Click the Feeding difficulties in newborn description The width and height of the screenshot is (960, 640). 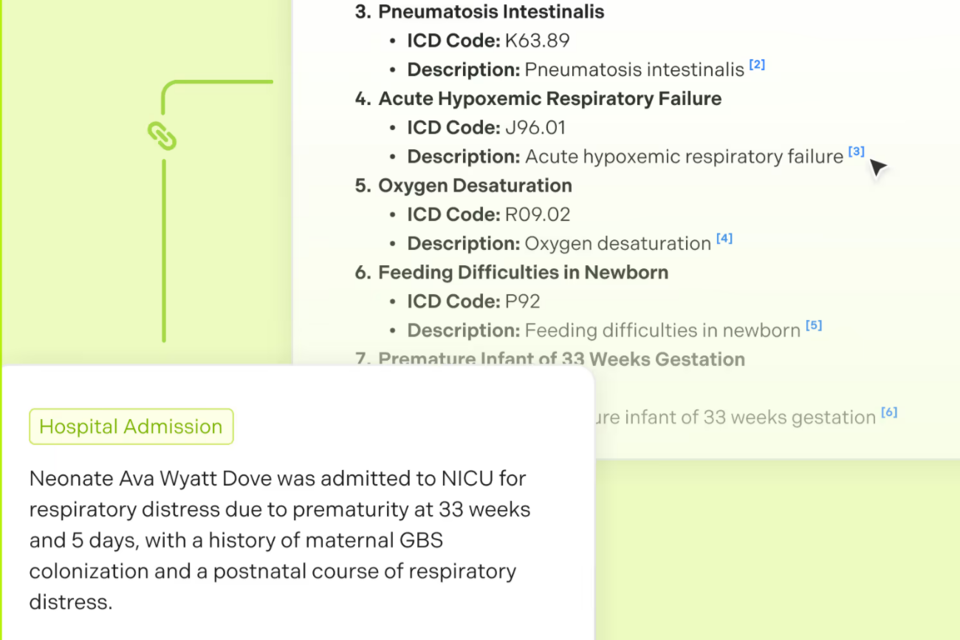pyautogui.click(x=662, y=330)
